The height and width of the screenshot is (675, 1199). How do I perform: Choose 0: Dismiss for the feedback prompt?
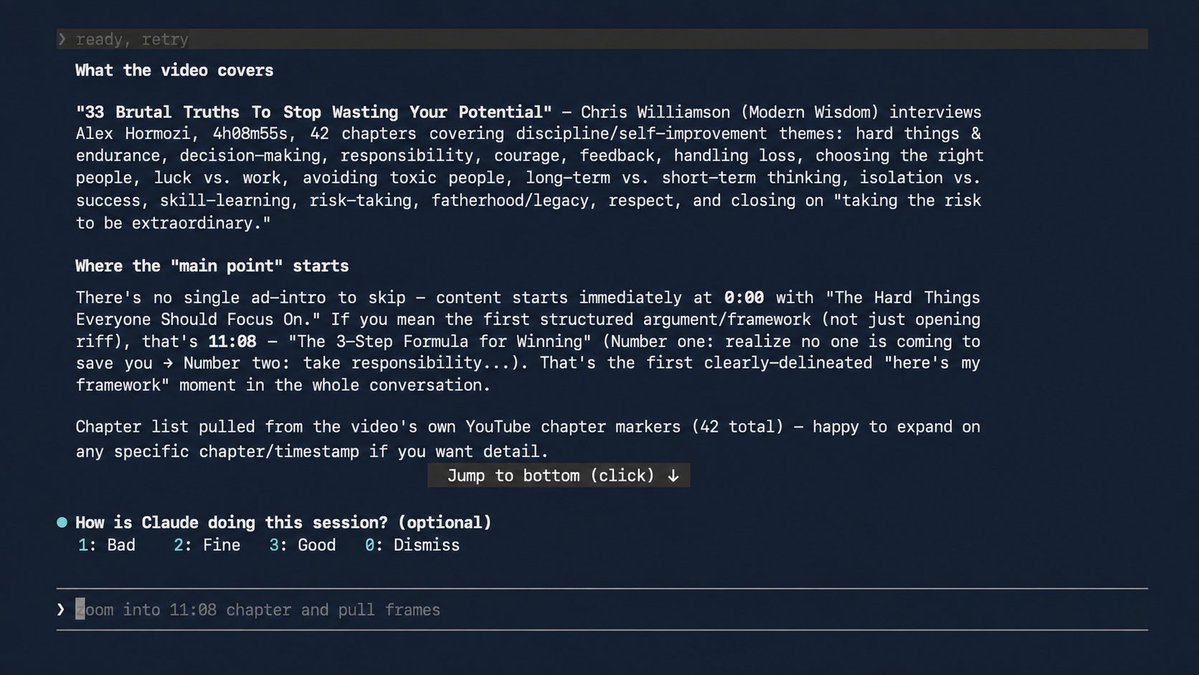pyautogui.click(x=412, y=545)
